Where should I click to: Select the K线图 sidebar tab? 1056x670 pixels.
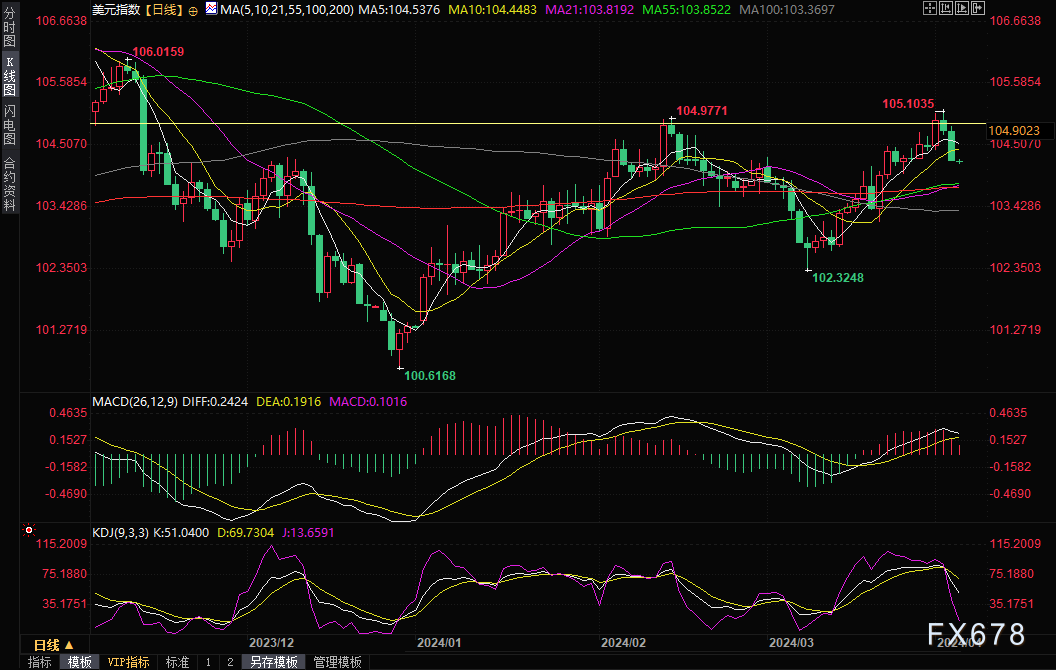tap(10, 79)
